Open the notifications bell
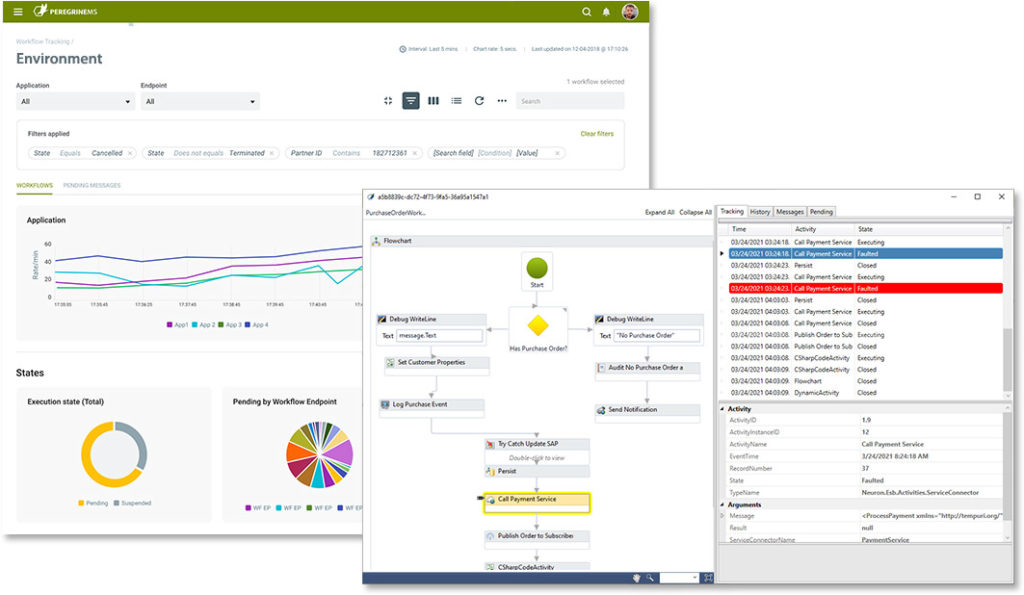Image resolution: width=1024 pixels, height=595 pixels. [607, 12]
